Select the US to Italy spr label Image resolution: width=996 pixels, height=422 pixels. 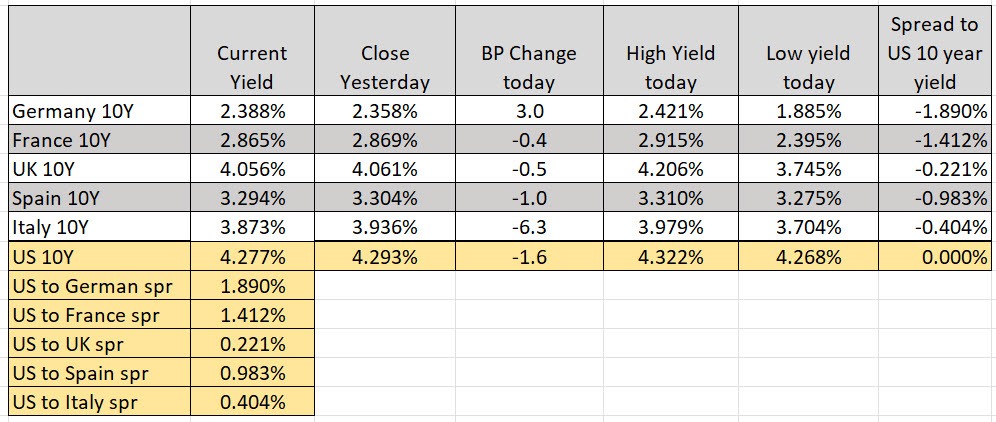click(x=76, y=403)
